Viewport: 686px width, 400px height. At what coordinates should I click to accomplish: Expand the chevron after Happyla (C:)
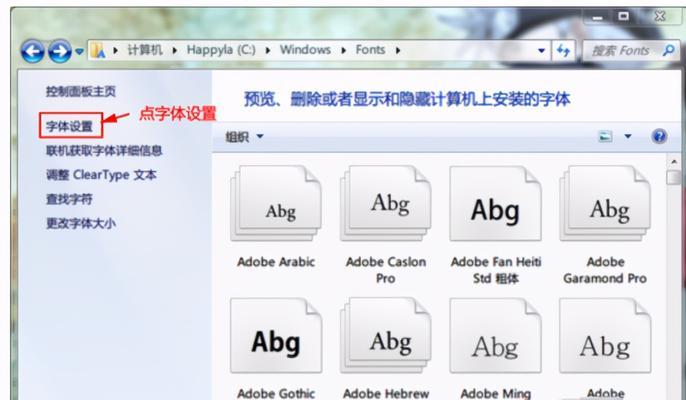pos(268,50)
